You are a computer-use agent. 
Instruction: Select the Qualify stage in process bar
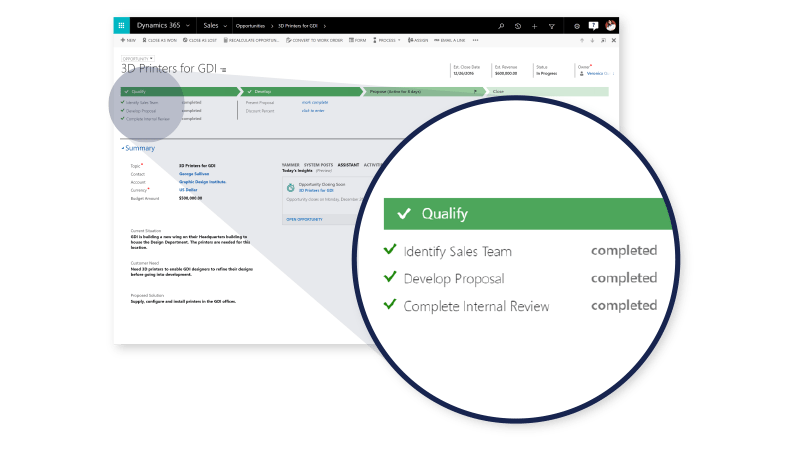[180, 92]
